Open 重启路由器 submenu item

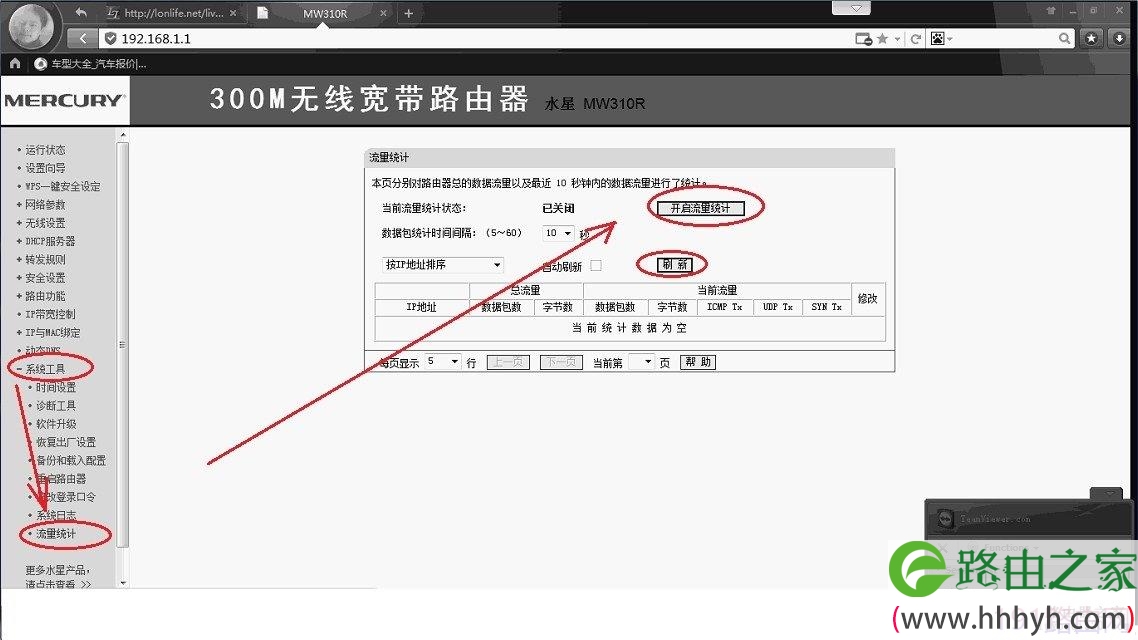click(x=61, y=479)
